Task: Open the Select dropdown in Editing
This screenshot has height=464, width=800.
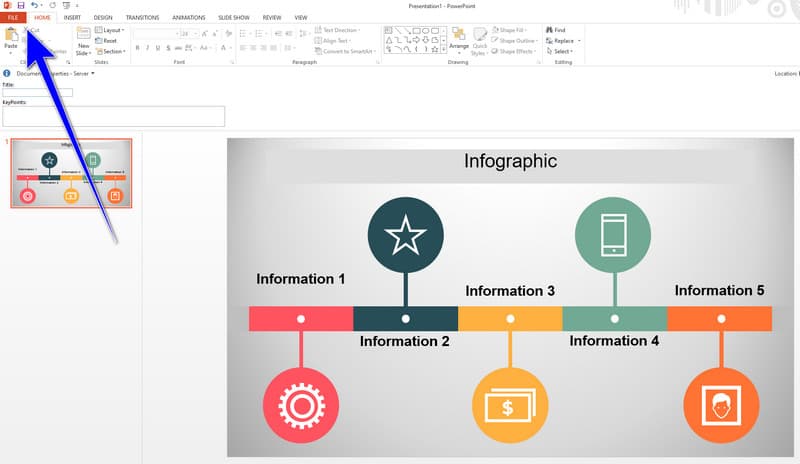Action: [560, 52]
